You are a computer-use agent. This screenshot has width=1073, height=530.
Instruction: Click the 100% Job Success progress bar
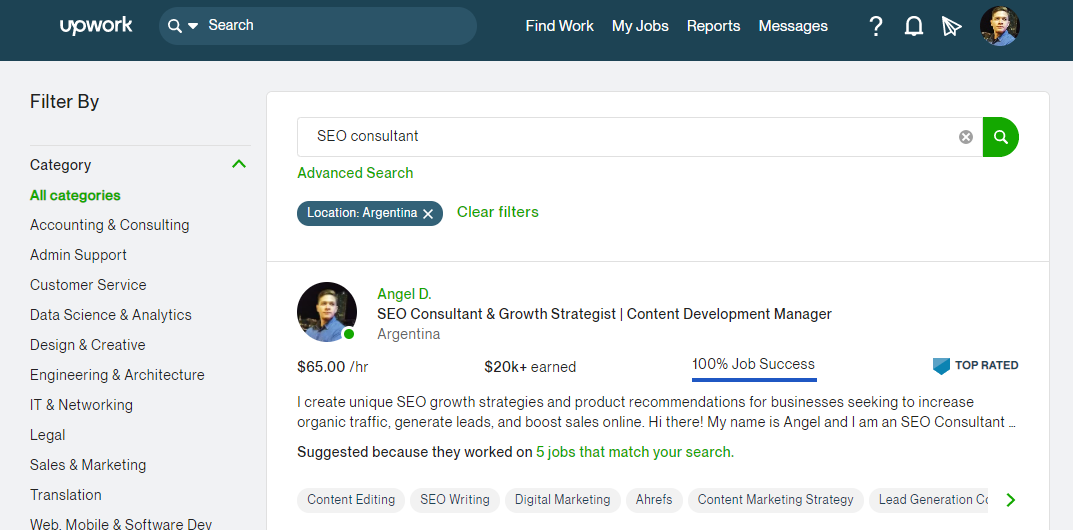pos(754,379)
